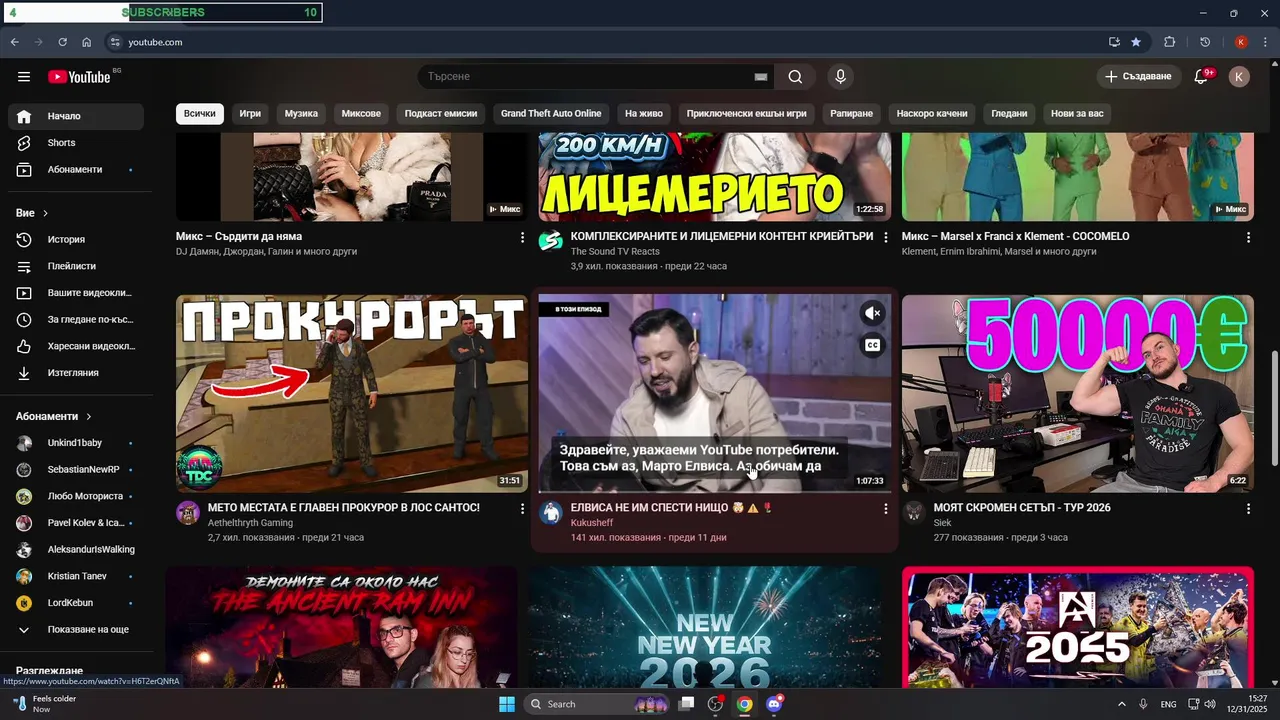Open Абонаменти in the sidebar
Viewport: 1280px width, 720px height.
pyautogui.click(x=76, y=170)
